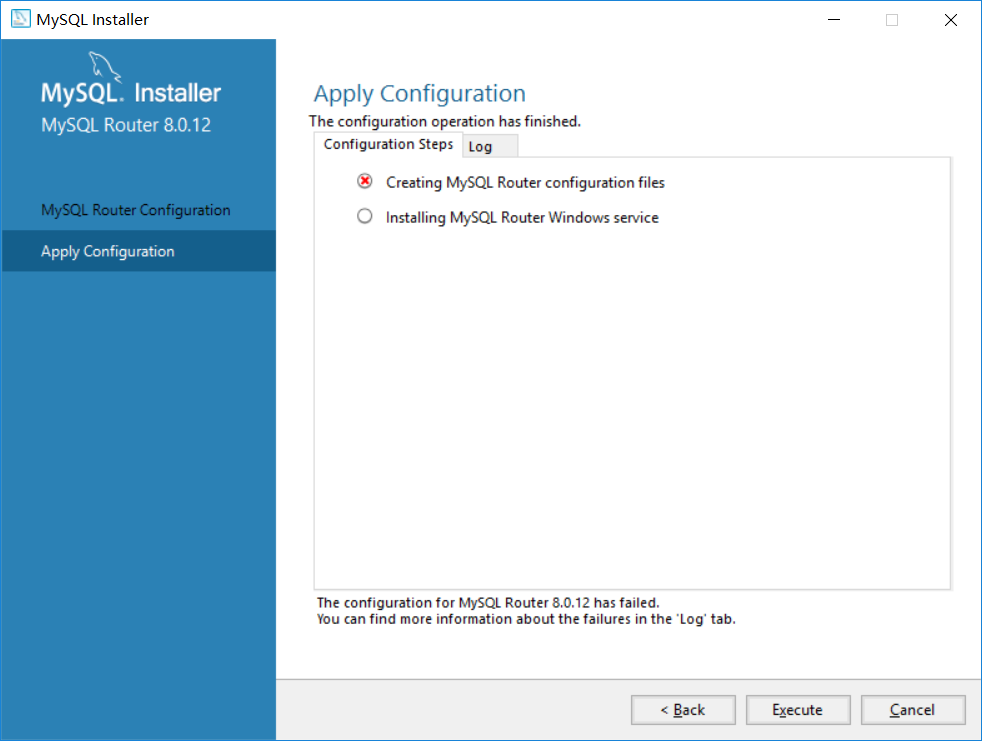Click the disabled maximize window button
Viewport: 982px width, 741px height.
892,19
